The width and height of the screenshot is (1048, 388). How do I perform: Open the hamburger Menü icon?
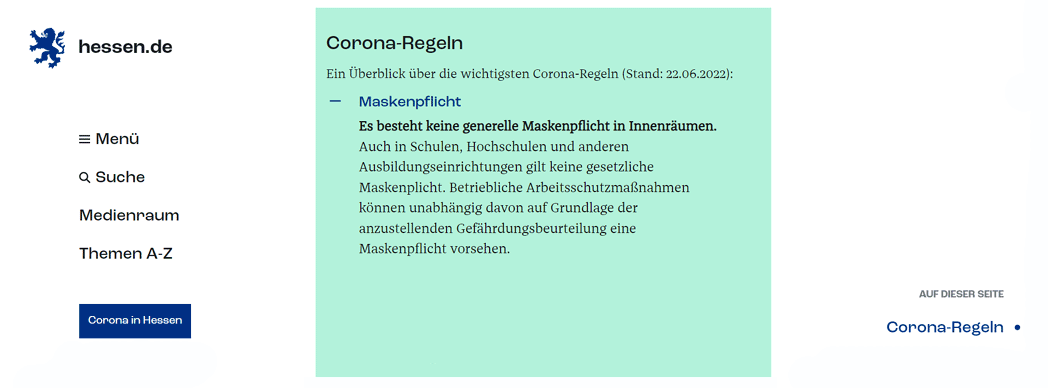(x=84, y=140)
